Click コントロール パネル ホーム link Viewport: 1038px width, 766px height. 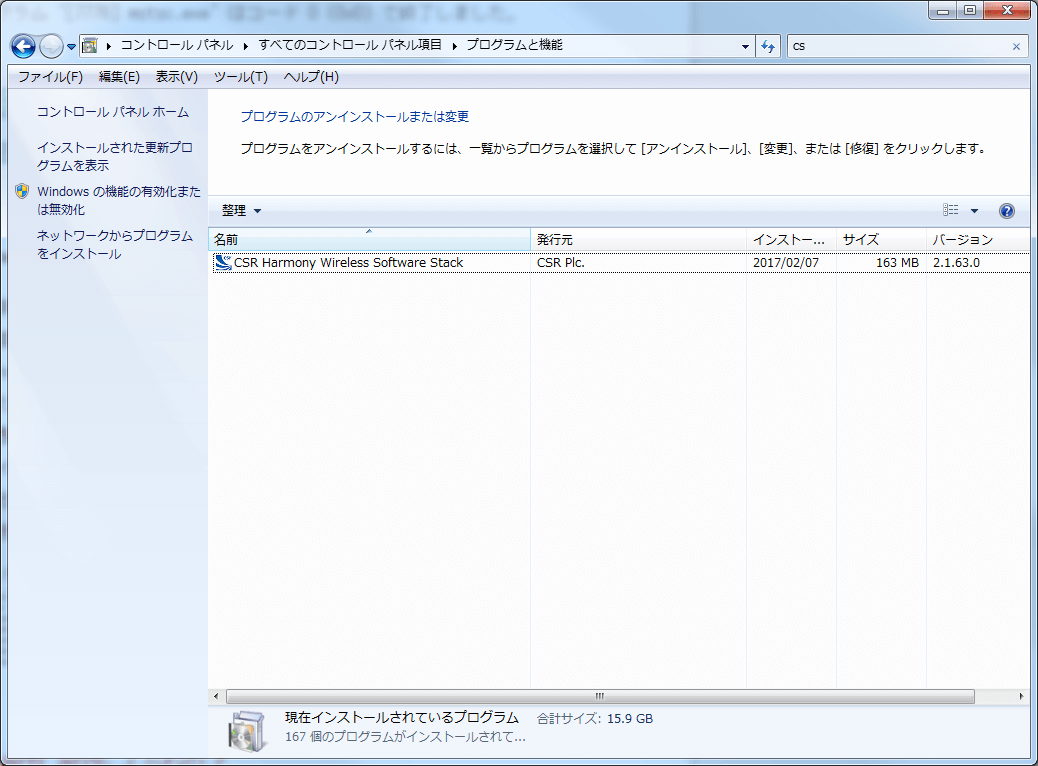click(113, 112)
